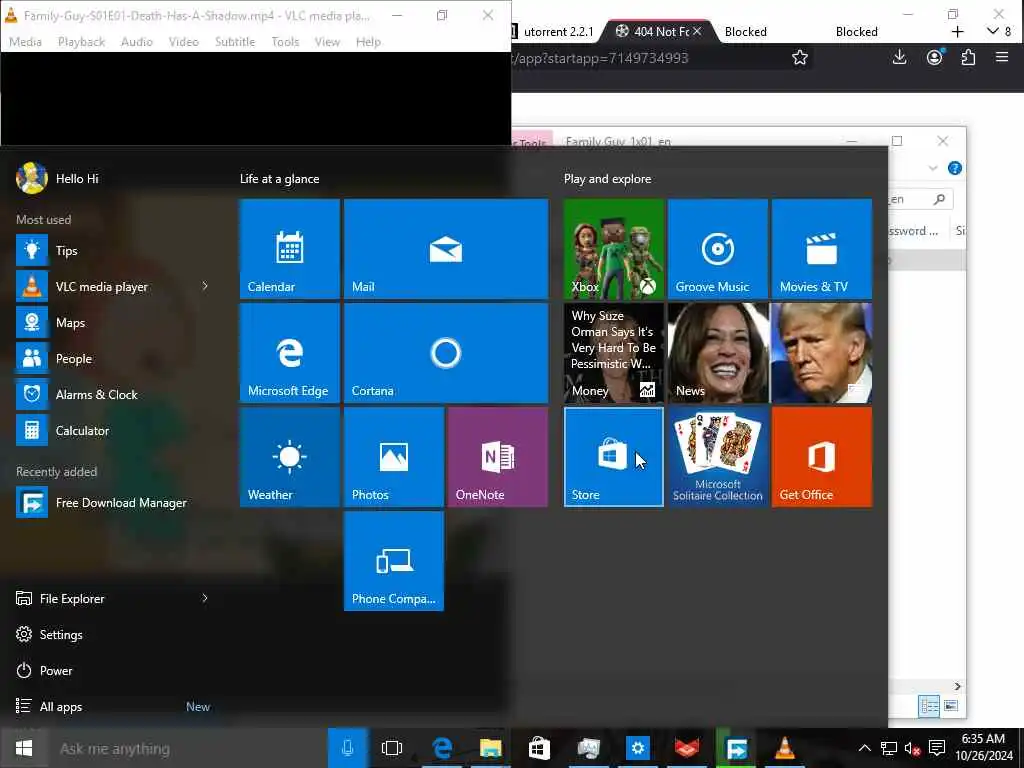Open network status tray icon
This screenshot has height=768, width=1024.
tap(888, 748)
